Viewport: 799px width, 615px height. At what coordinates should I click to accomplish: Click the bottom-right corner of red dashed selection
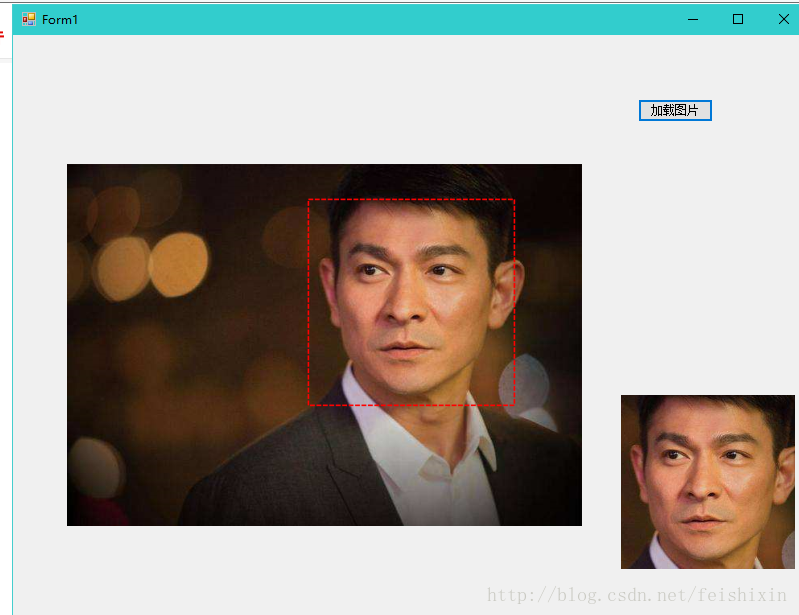click(x=515, y=406)
